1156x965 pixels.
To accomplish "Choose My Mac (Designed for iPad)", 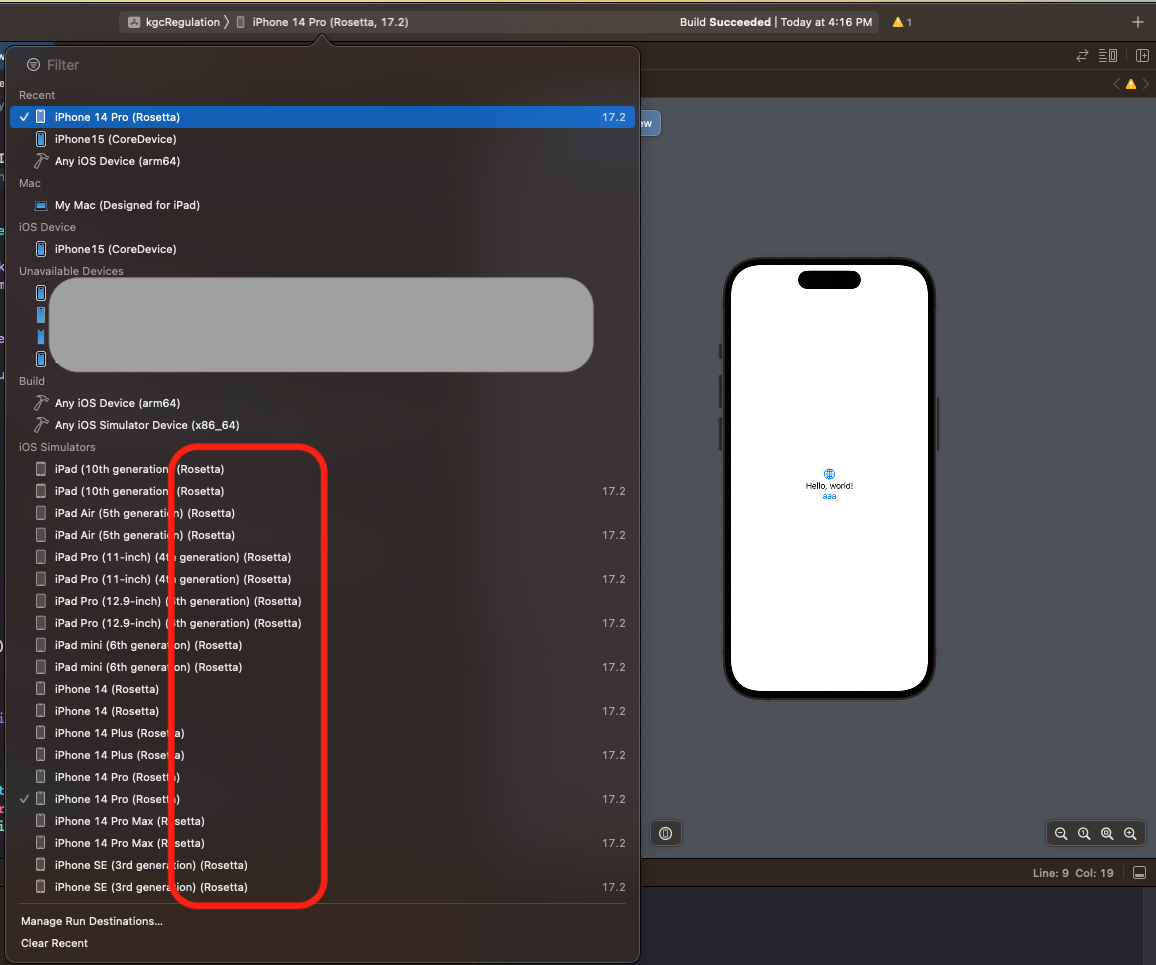I will point(322,205).
